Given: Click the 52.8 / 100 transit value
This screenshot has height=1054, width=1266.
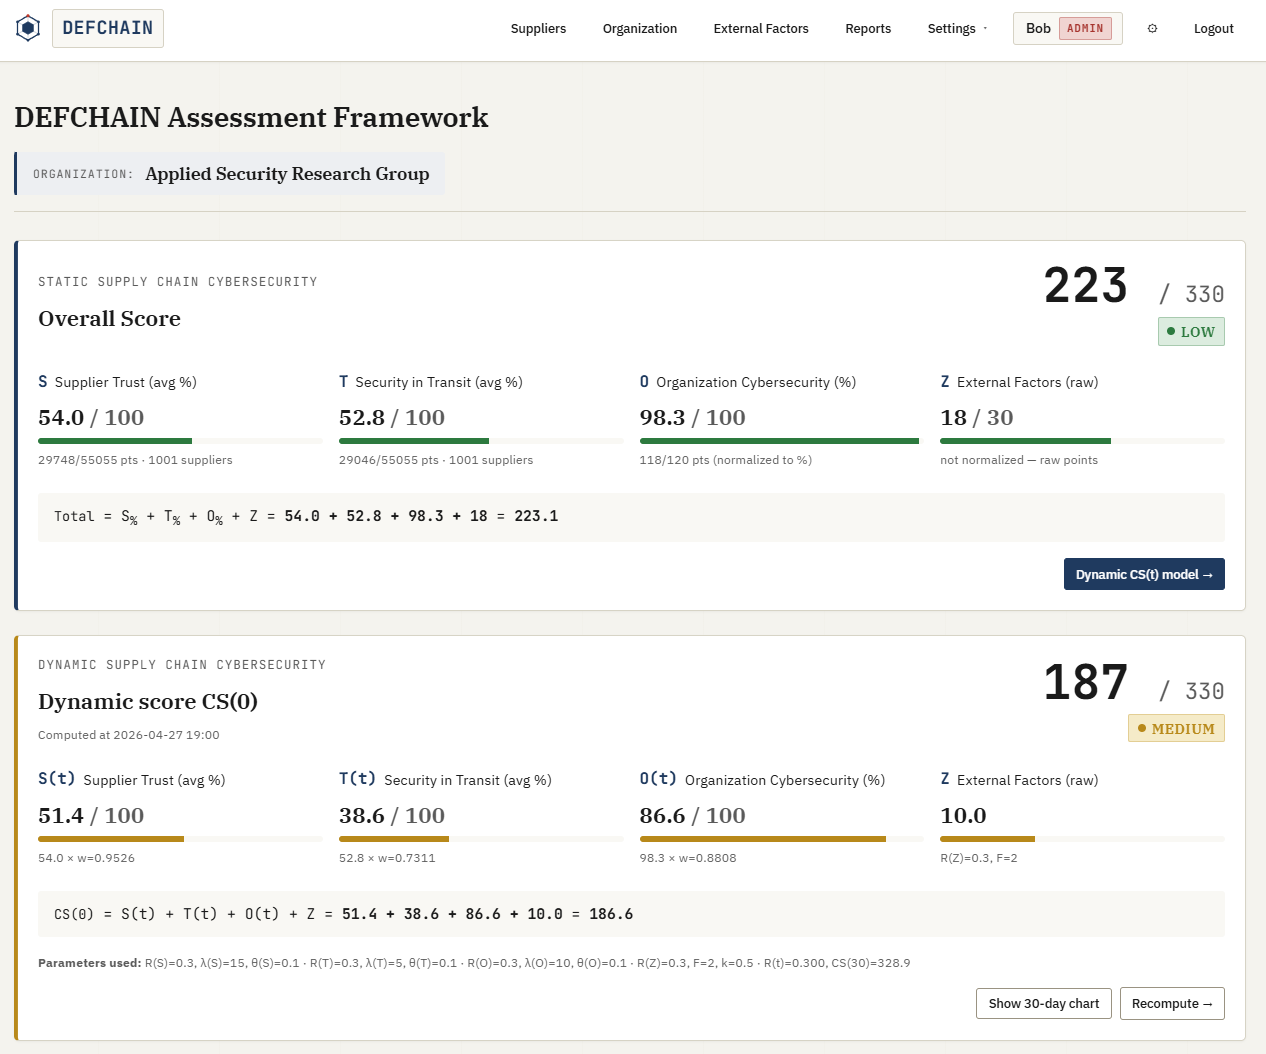Looking at the screenshot, I should (392, 418).
